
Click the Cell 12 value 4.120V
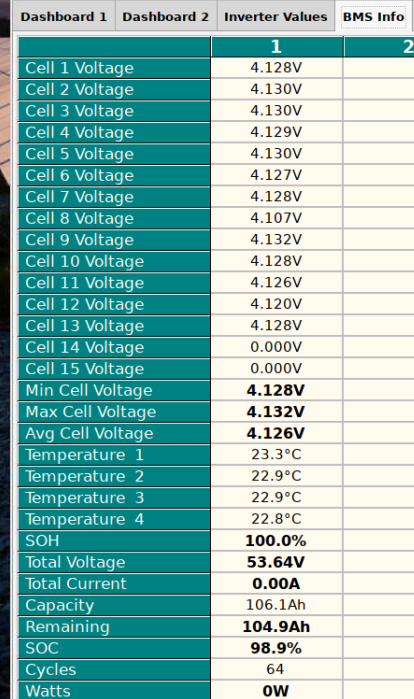276,304
